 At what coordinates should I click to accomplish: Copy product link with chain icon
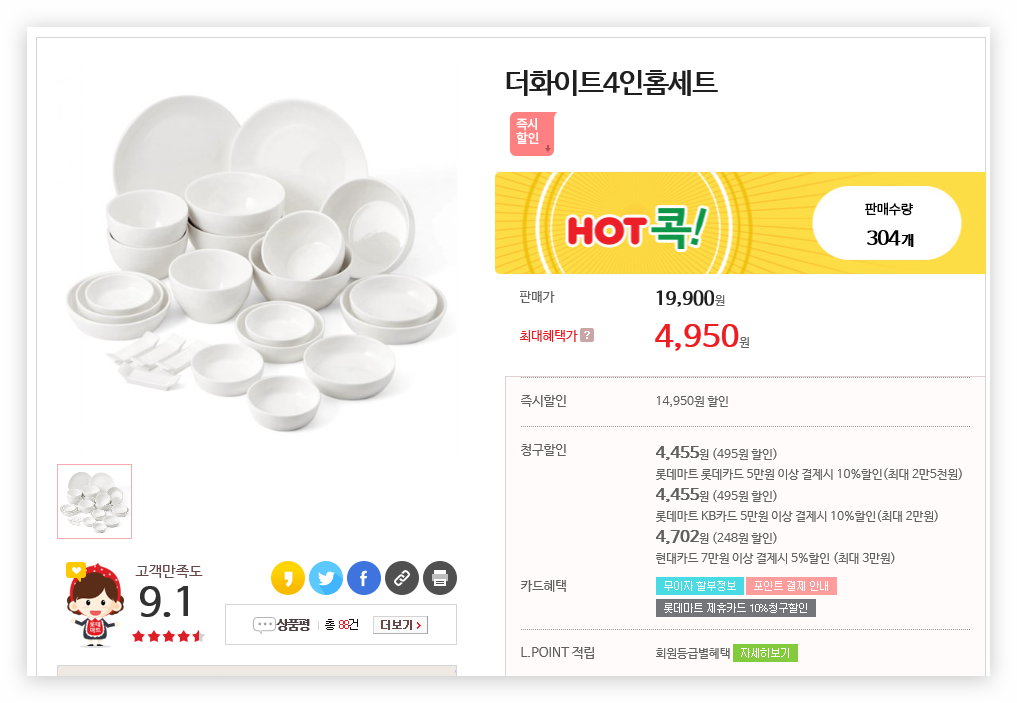[x=402, y=578]
